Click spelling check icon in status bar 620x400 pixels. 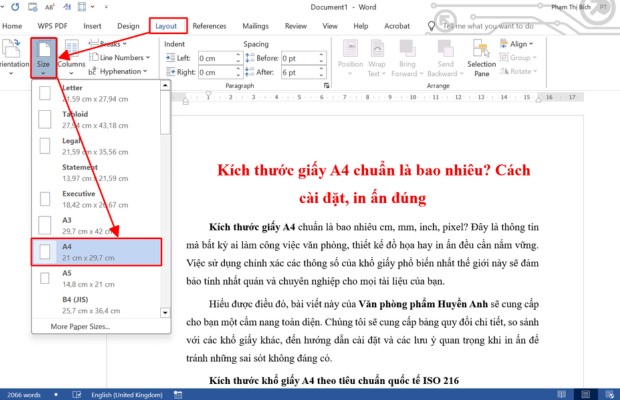click(77, 394)
